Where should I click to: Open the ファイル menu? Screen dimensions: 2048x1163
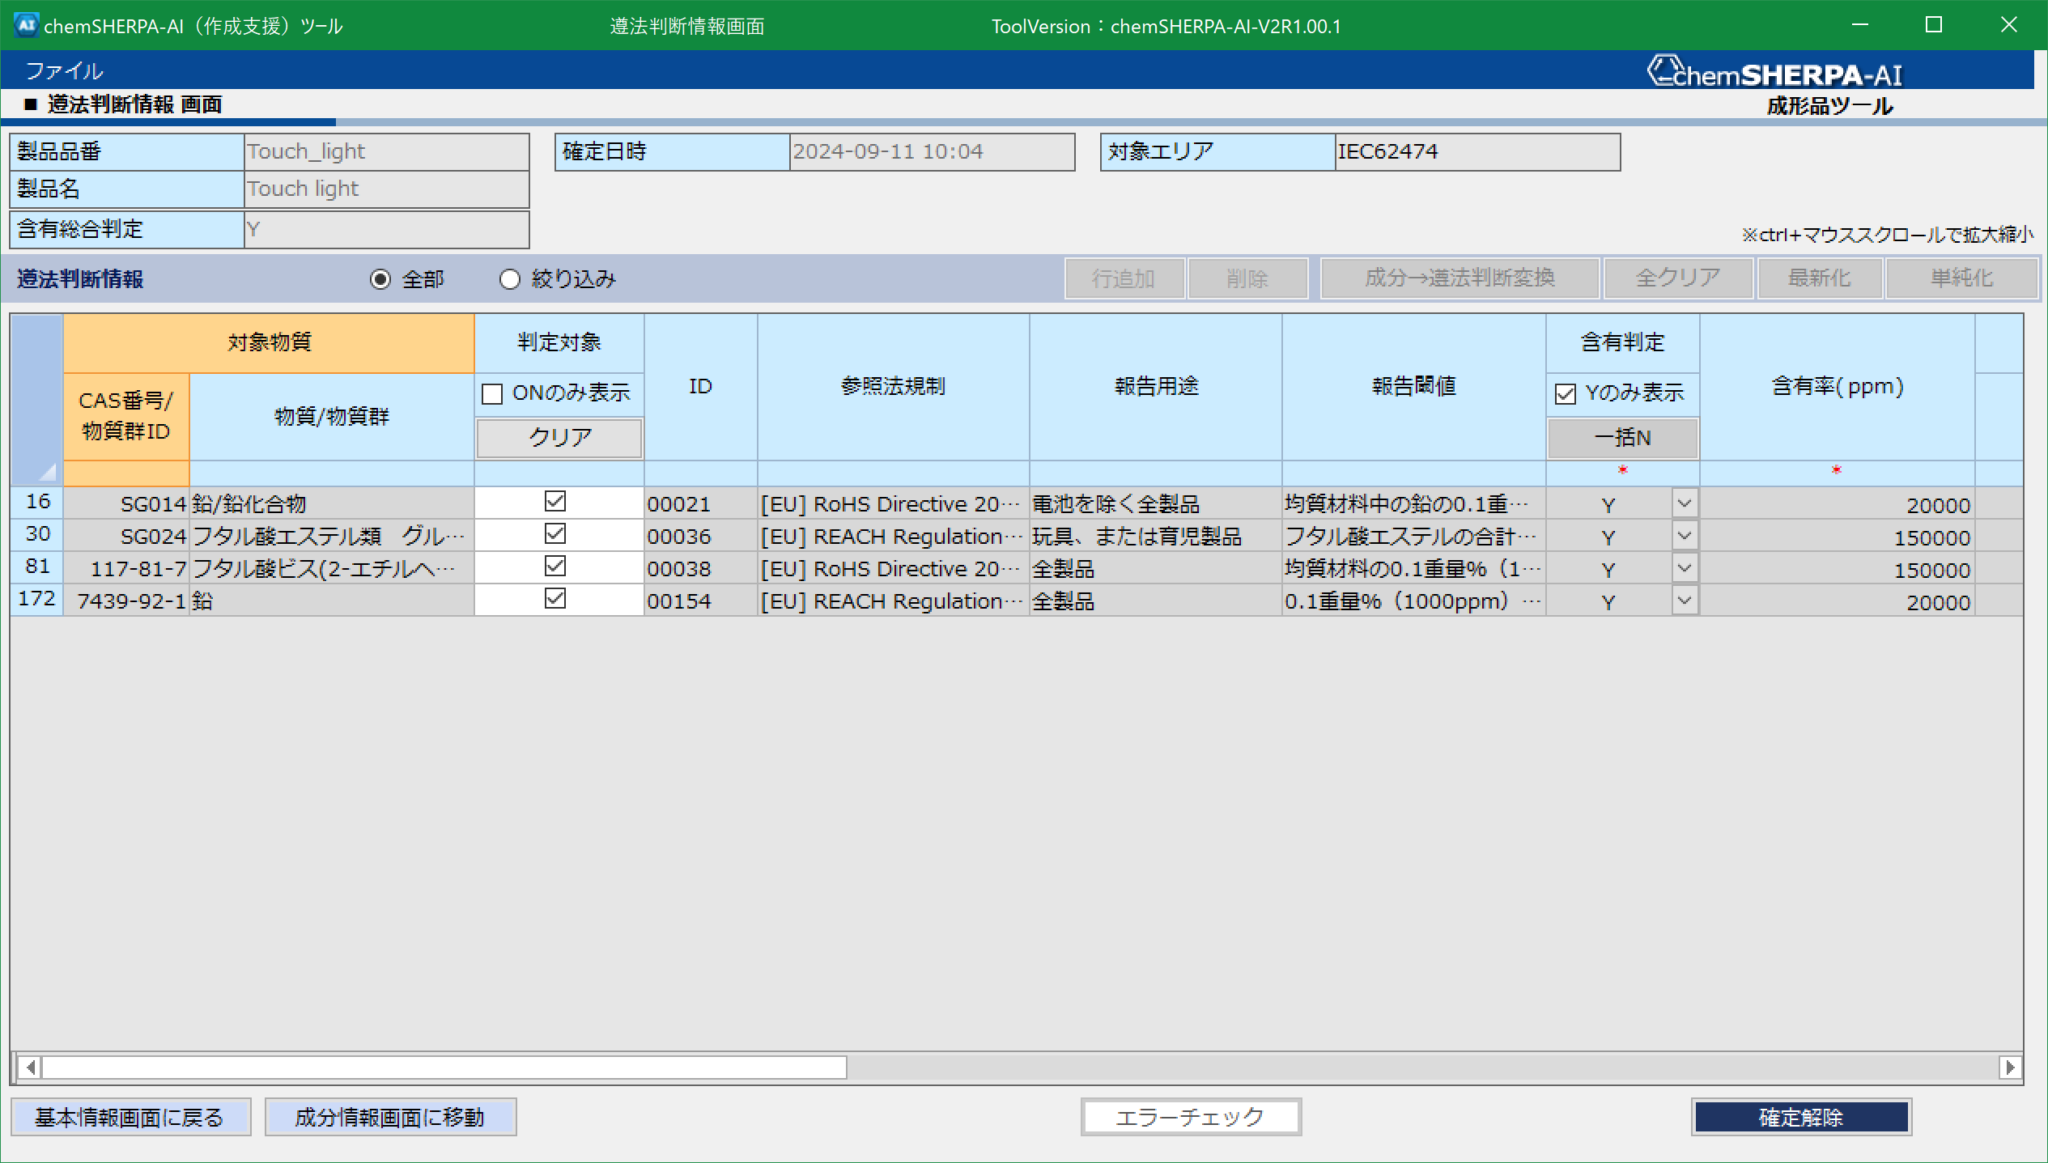click(x=64, y=71)
